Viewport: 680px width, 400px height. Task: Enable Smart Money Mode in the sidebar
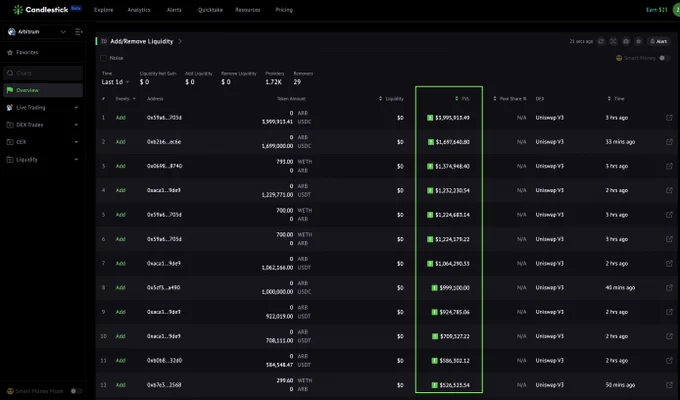(76, 391)
